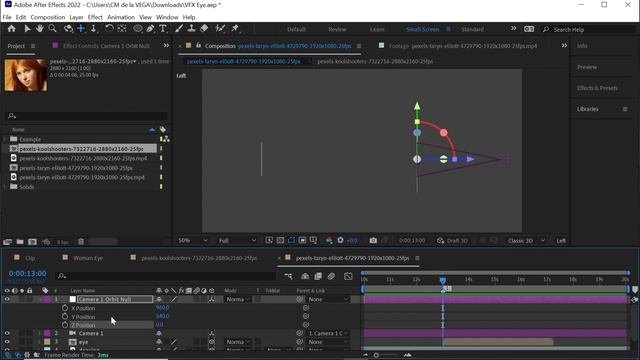Image resolution: width=640 pixels, height=360 pixels.
Task: Toggle visibility eye of the eye layer
Action: click(7, 342)
